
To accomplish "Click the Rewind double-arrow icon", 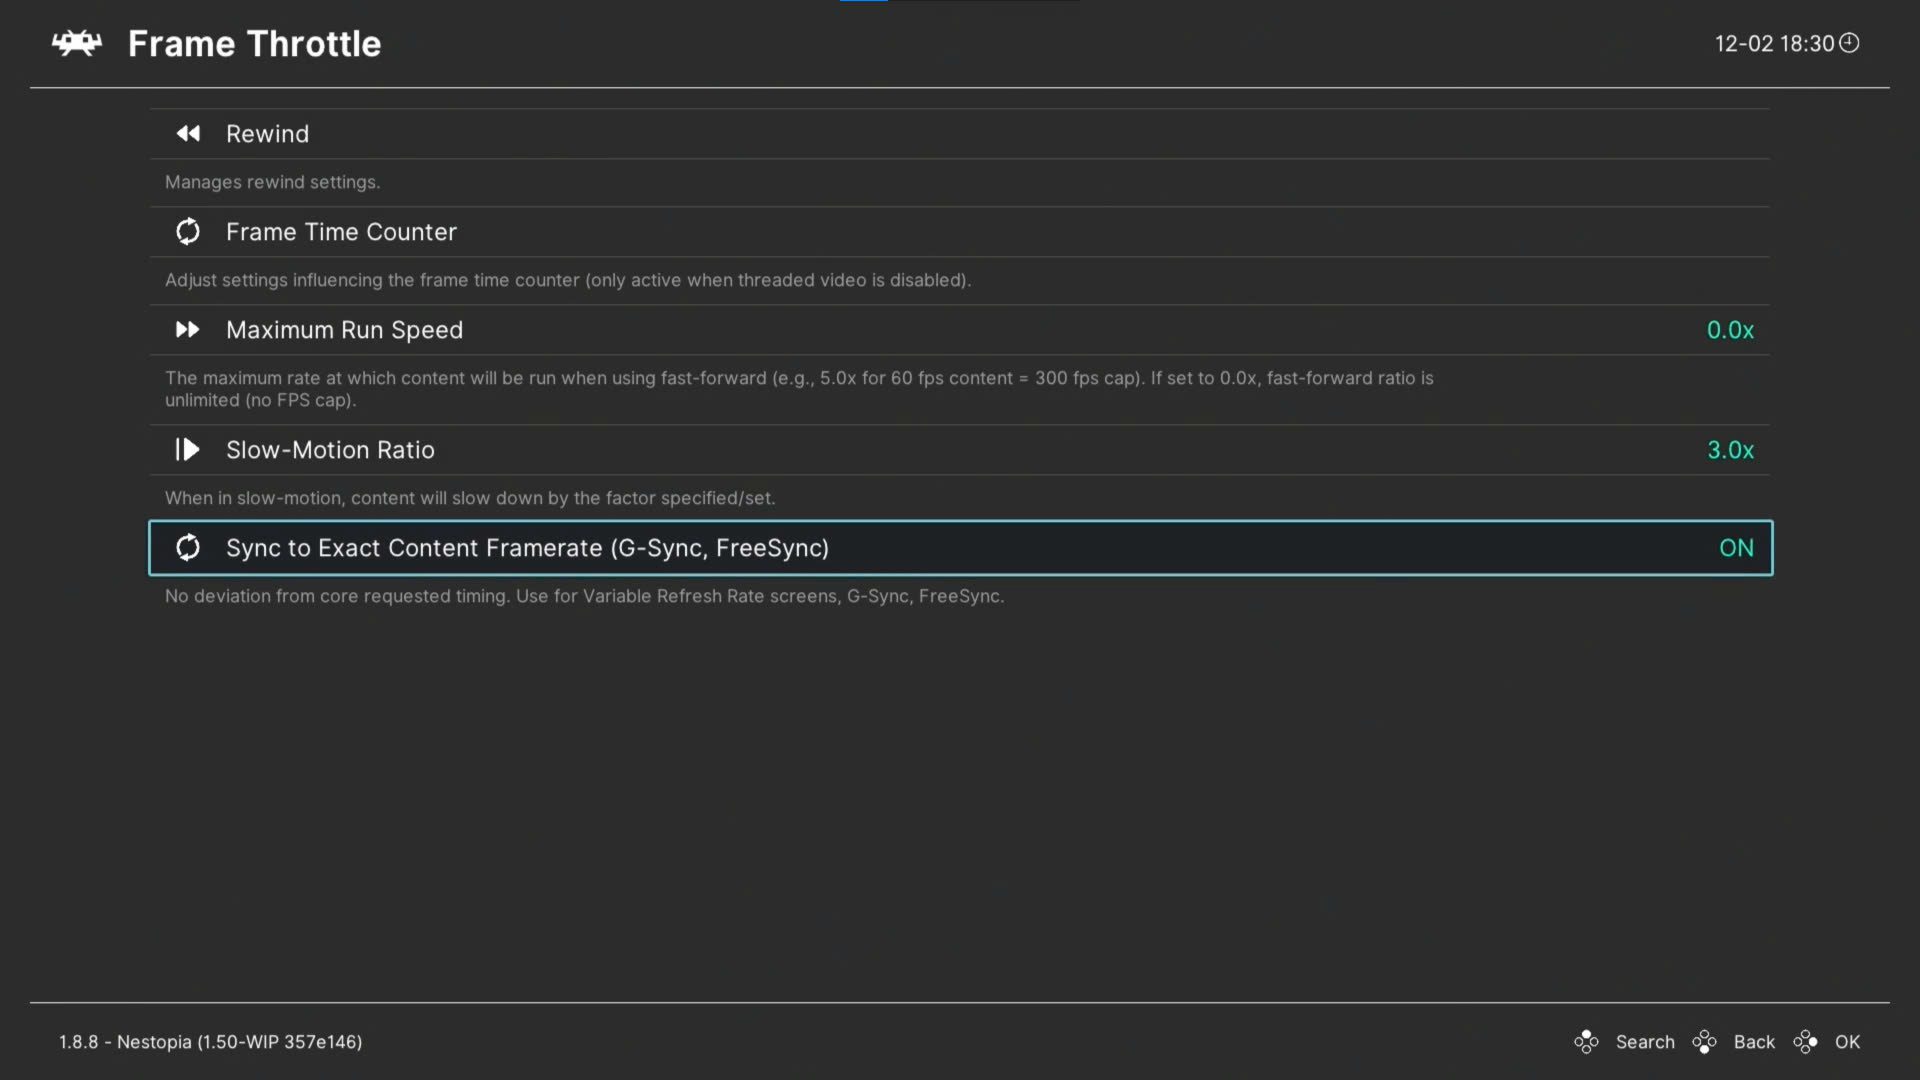I will coord(188,134).
